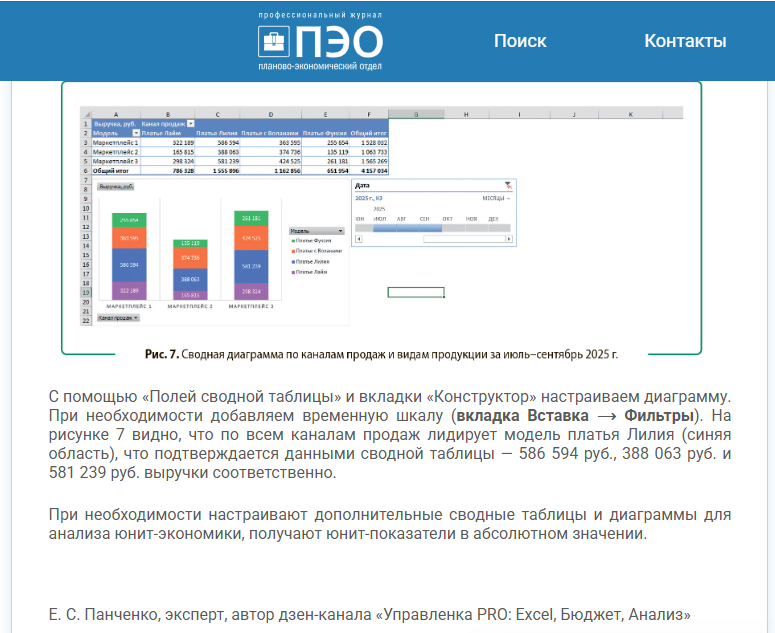Open Канал продаж filter dropdown in pivot table

(191, 124)
